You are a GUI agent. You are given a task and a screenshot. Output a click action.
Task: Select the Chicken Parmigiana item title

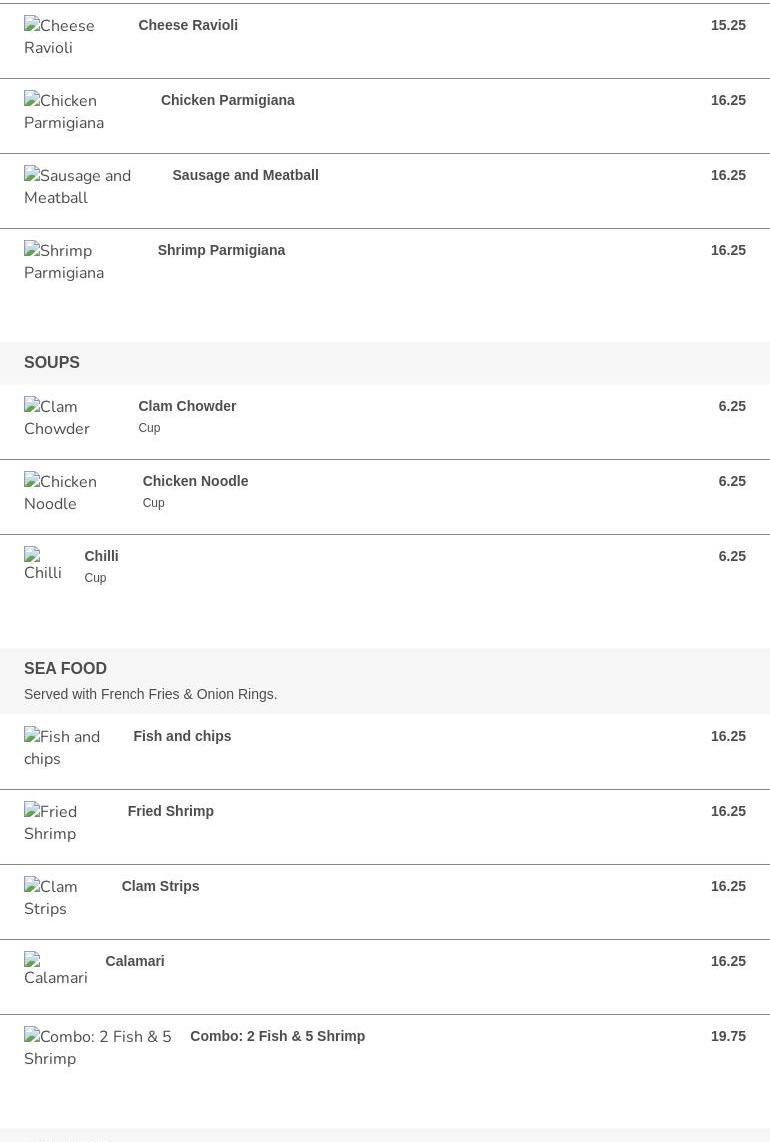coord(227,100)
